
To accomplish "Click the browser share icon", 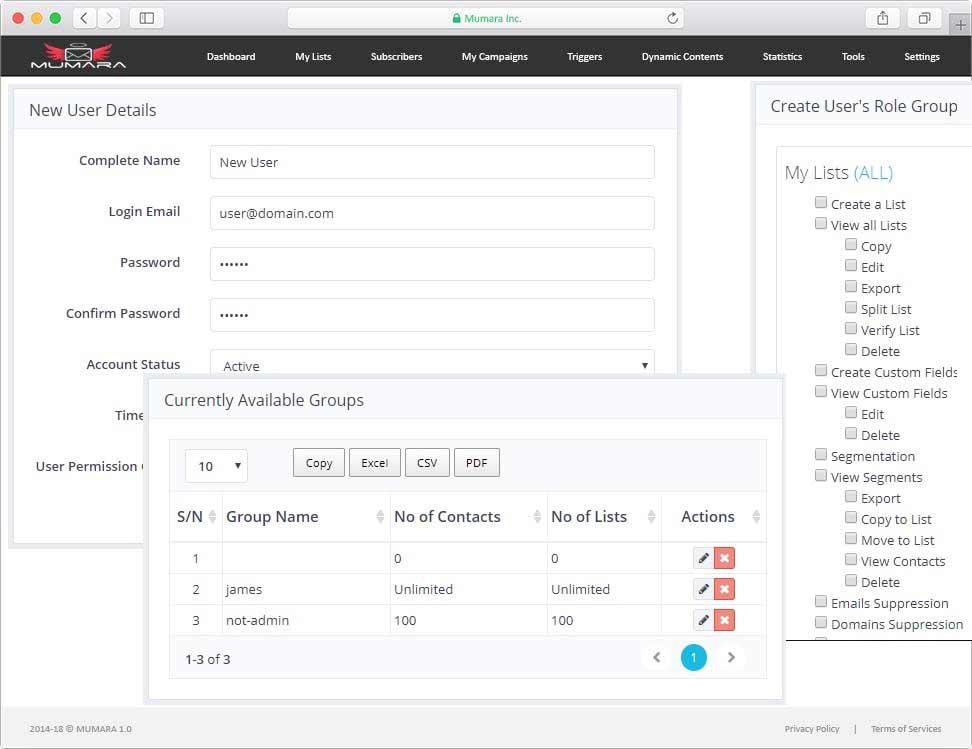I will pos(883,17).
